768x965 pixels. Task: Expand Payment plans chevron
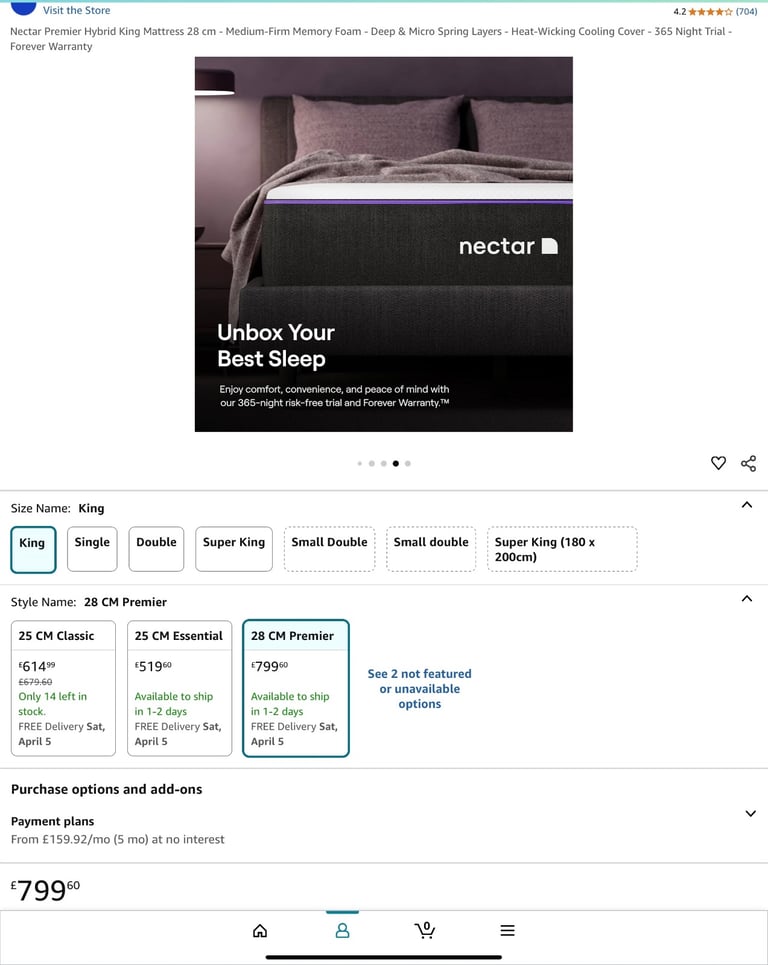[750, 814]
